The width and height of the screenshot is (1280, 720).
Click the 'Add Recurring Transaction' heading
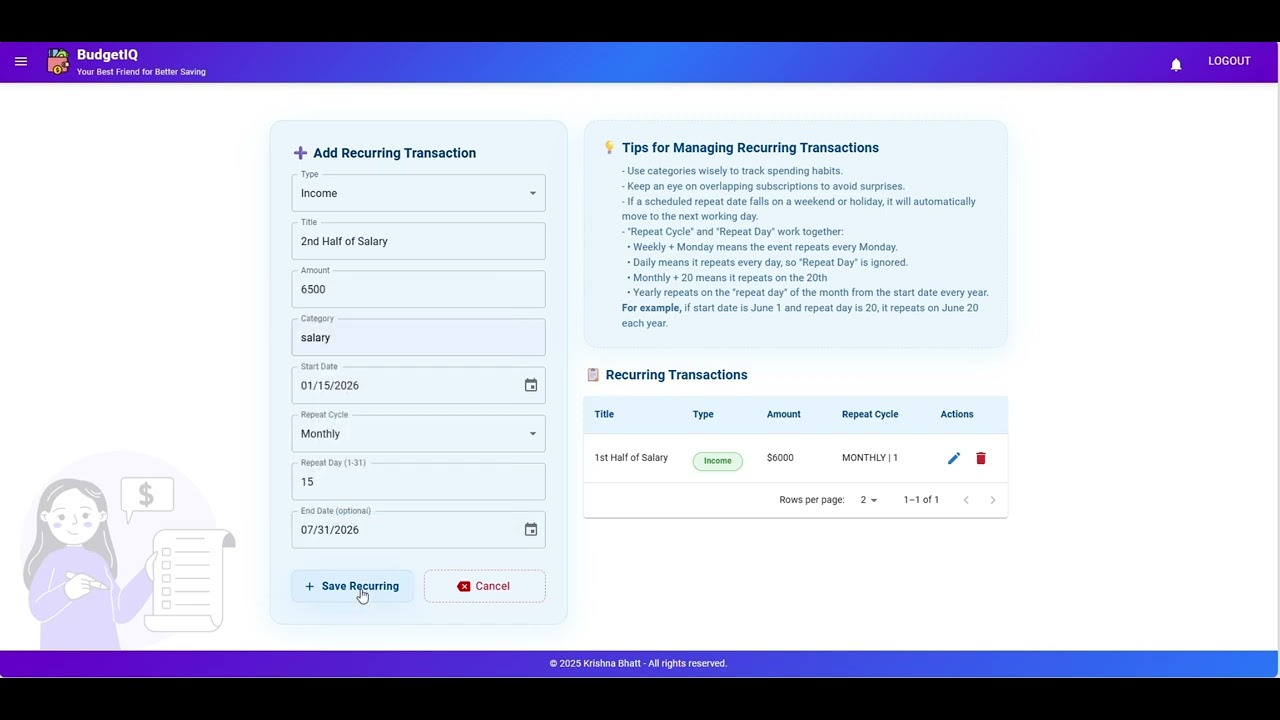pyautogui.click(x=394, y=153)
